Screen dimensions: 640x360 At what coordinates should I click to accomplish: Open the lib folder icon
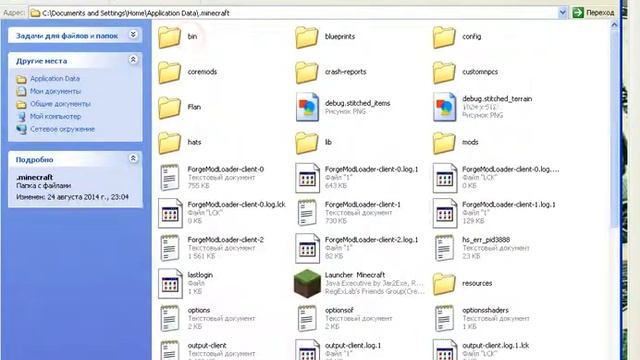tap(307, 142)
